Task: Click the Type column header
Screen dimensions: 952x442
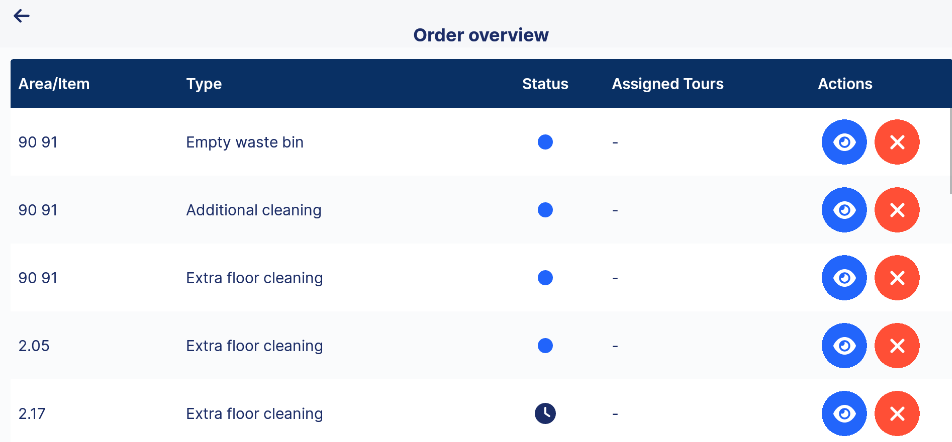Action: [x=204, y=84]
